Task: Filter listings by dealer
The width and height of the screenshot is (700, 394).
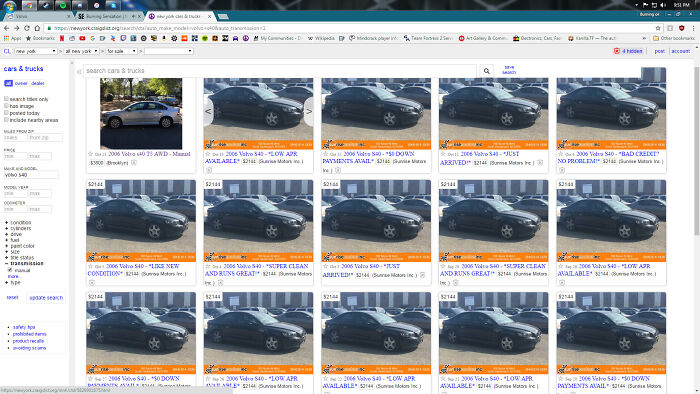Action: click(38, 83)
